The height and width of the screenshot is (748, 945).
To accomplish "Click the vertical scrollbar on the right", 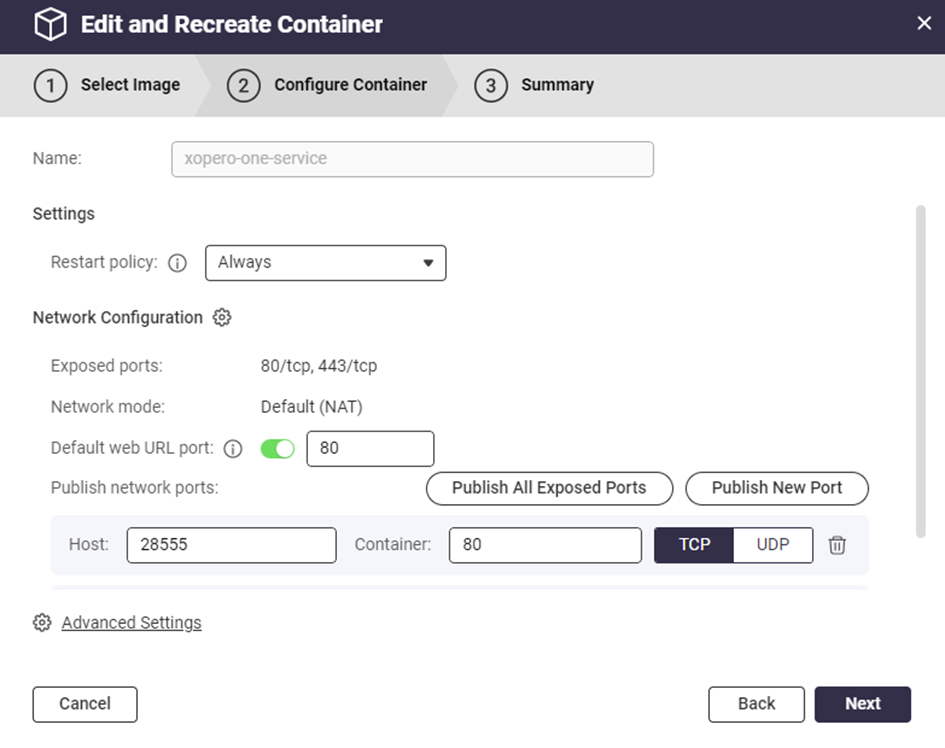I will (x=921, y=370).
